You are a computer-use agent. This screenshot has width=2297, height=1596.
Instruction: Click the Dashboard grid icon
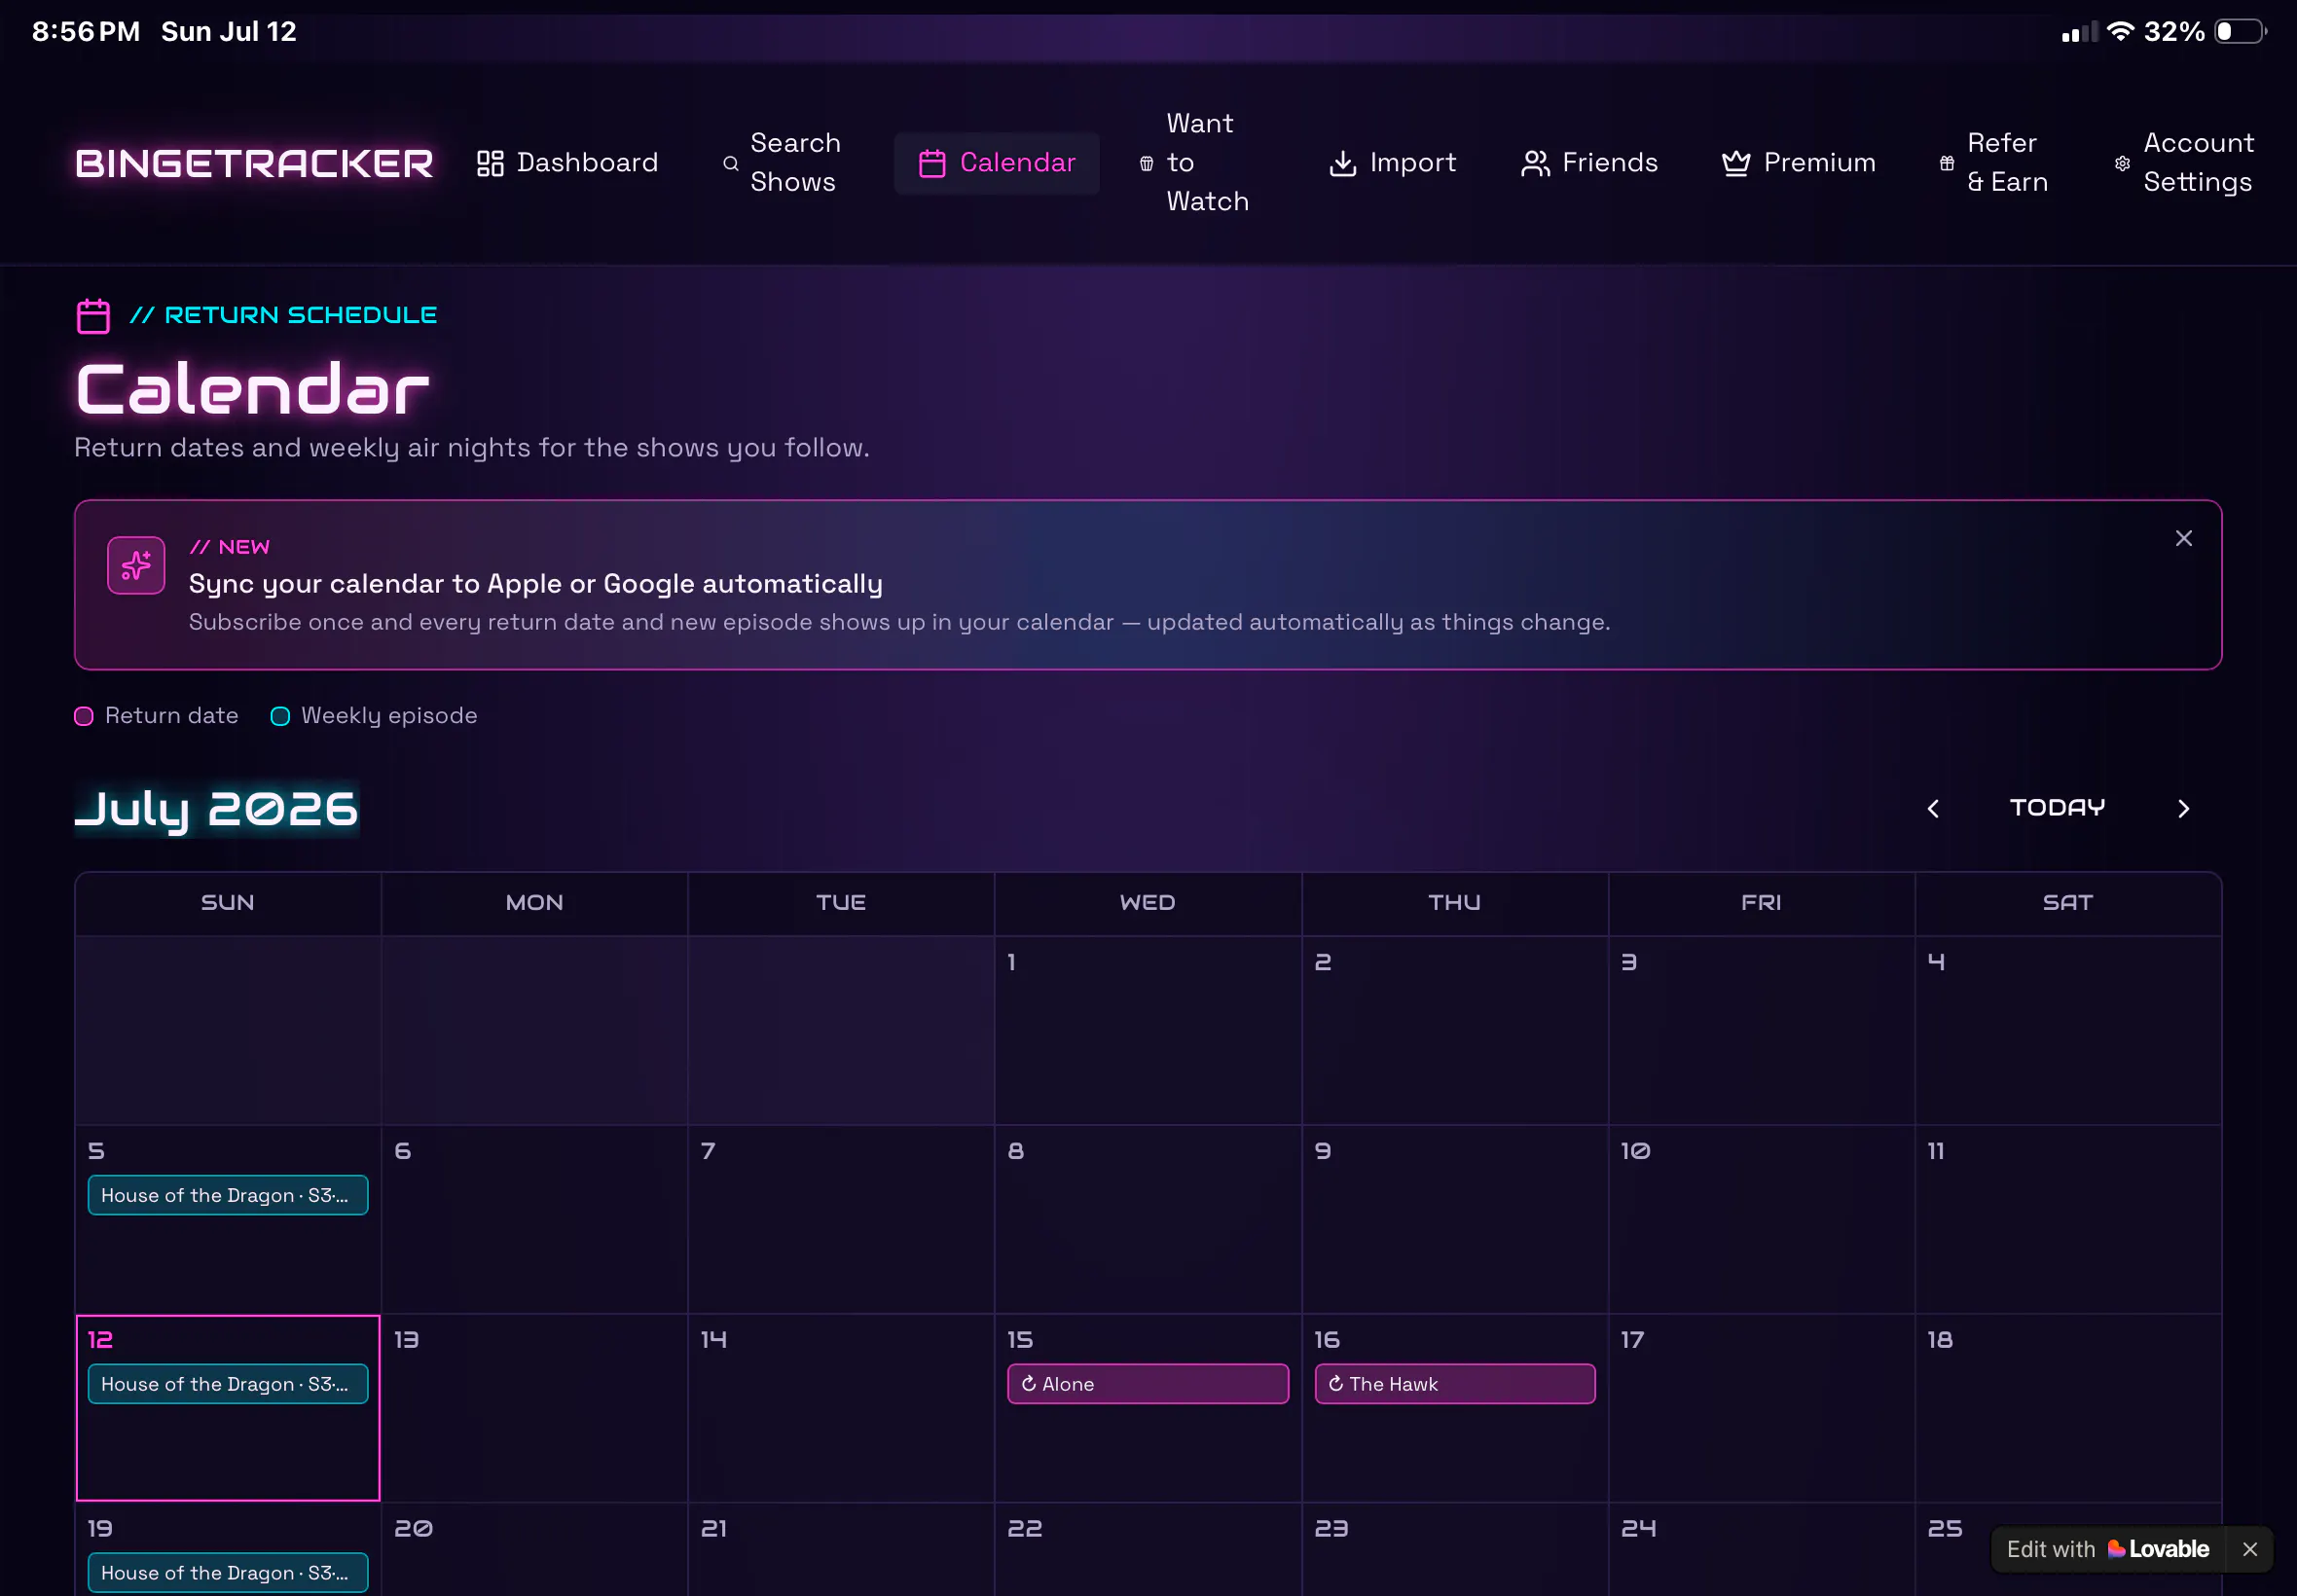[490, 163]
